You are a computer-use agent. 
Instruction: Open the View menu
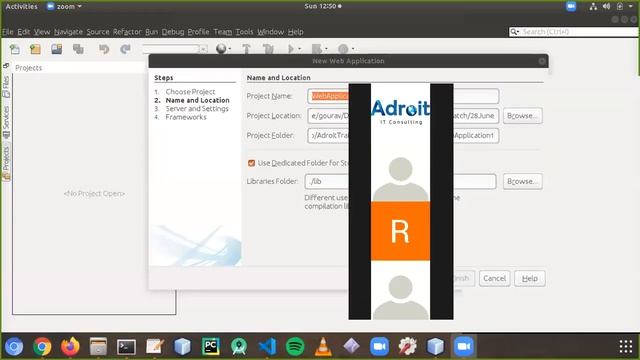42,32
